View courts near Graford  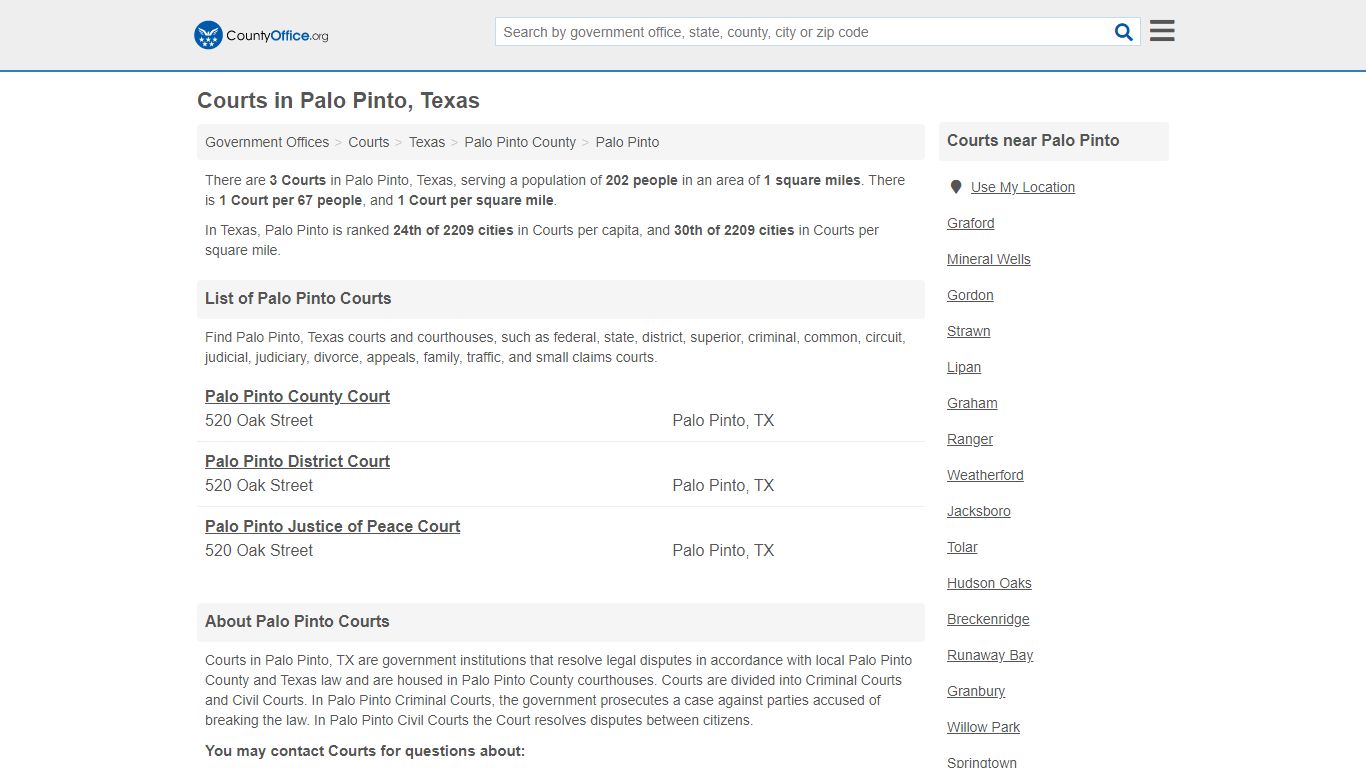(x=971, y=223)
